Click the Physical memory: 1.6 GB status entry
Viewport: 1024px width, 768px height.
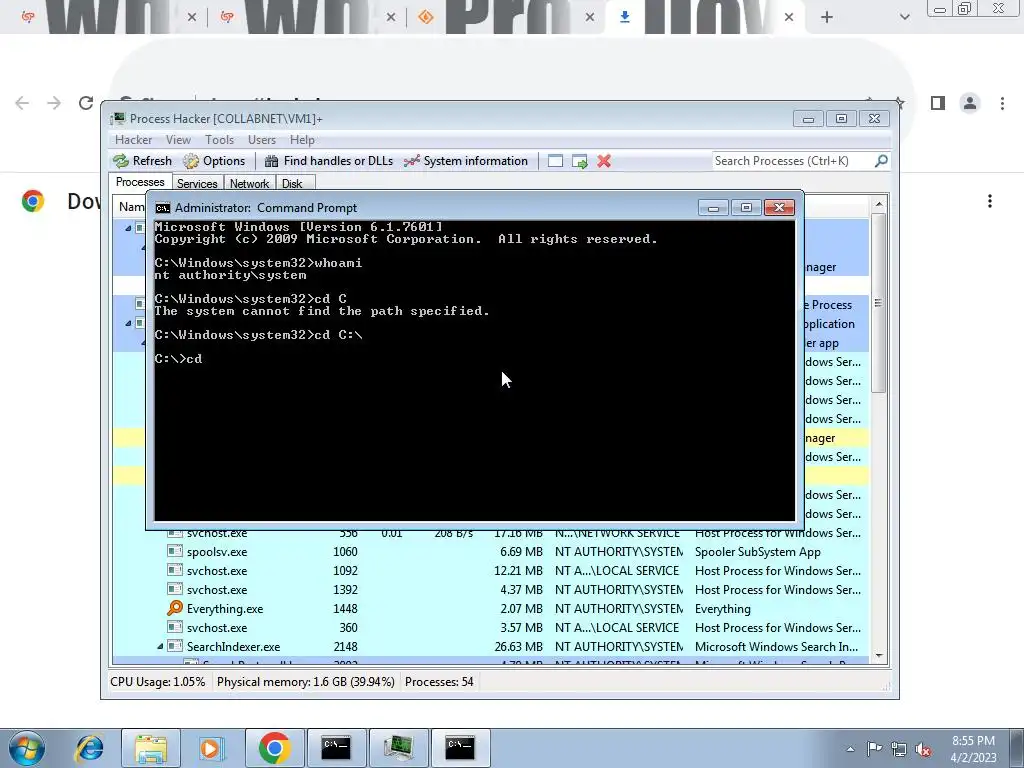[306, 682]
